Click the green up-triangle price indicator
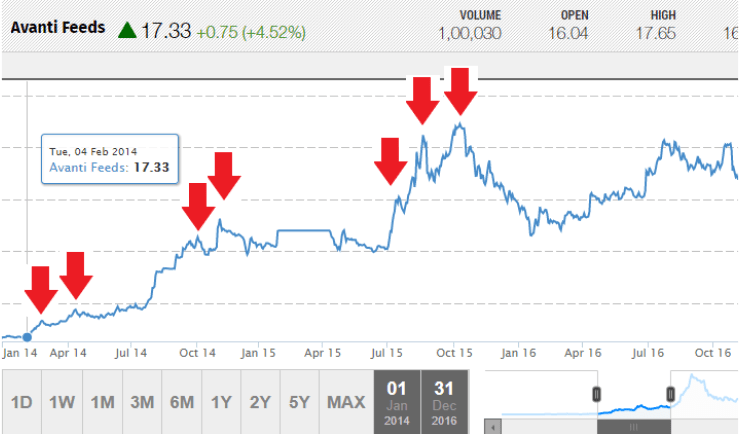Viewport: 740px width, 434px height. point(127,30)
